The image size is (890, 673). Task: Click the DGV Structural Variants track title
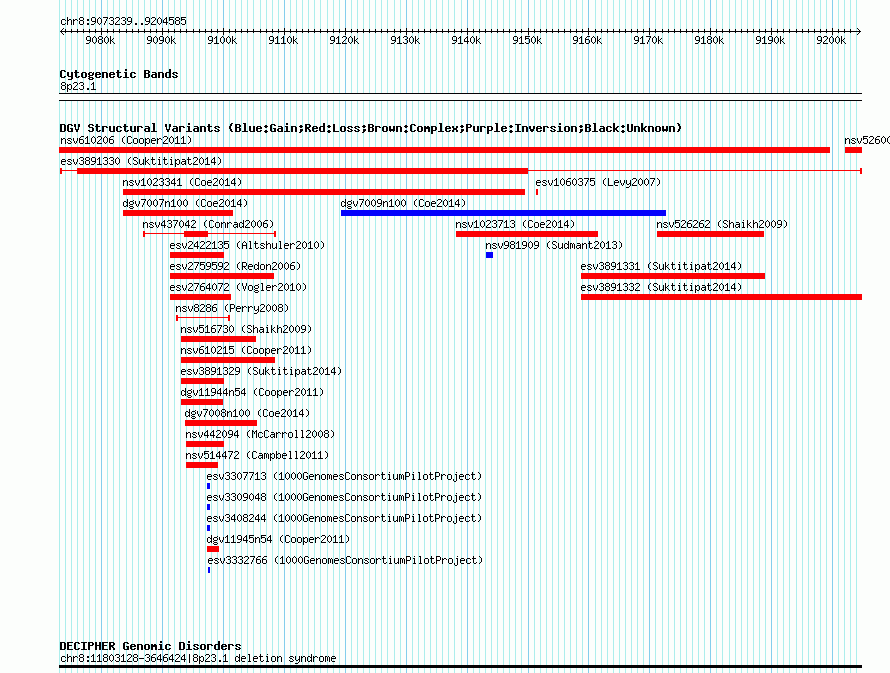370,128
